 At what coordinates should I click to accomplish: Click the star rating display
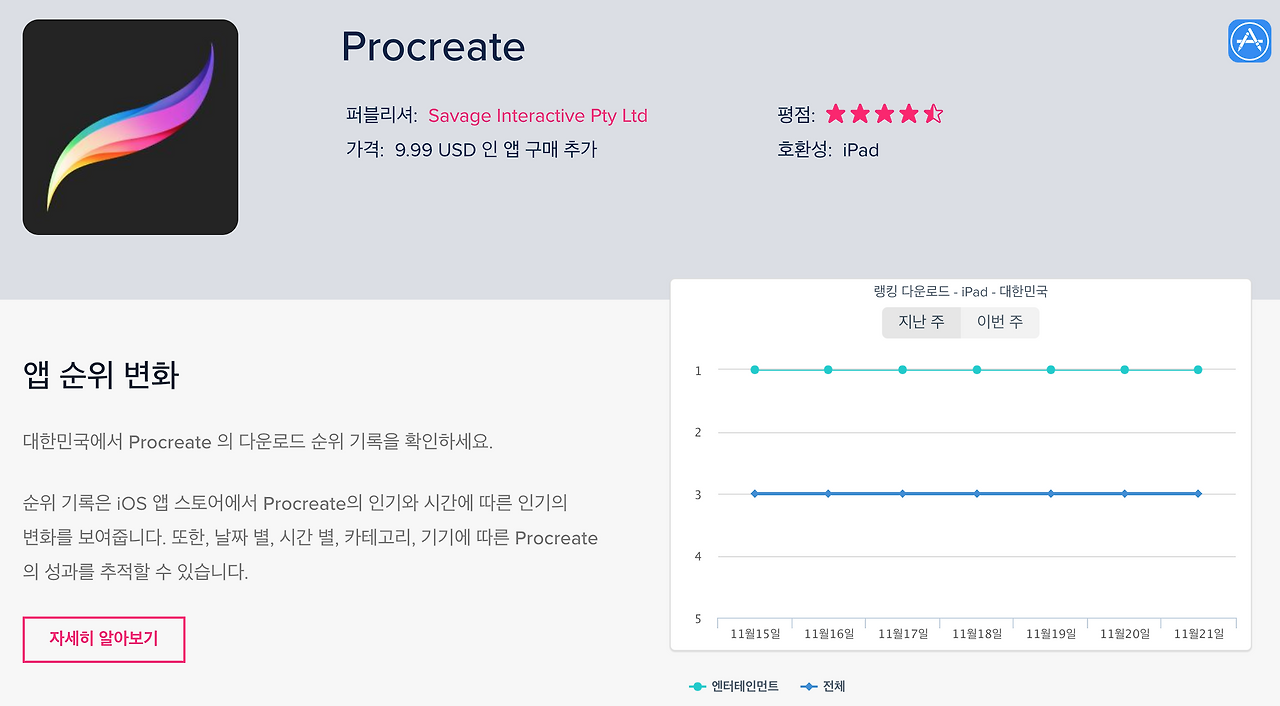[884, 114]
